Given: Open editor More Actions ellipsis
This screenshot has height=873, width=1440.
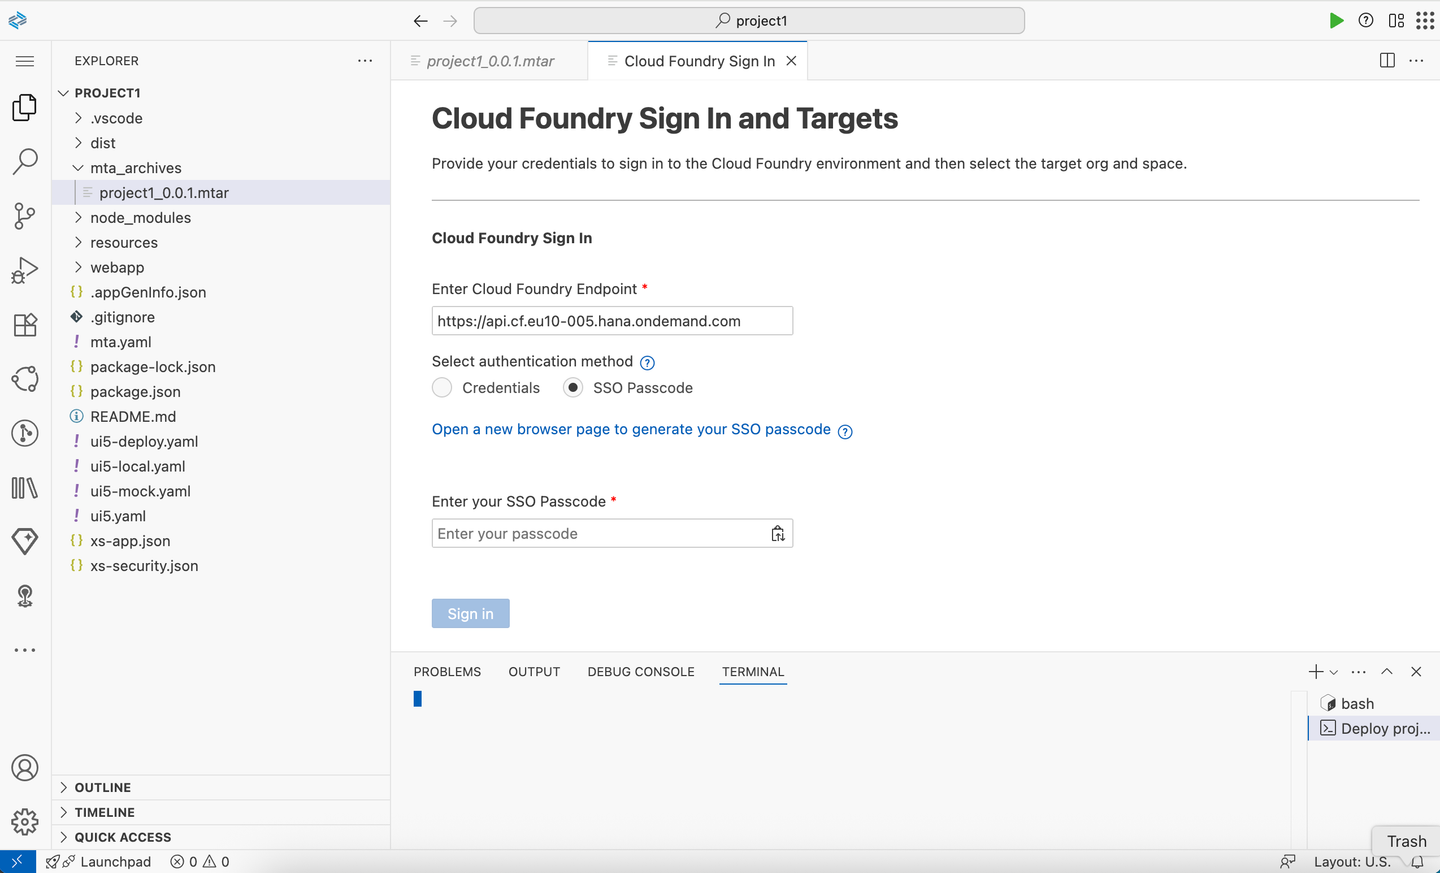Looking at the screenshot, I should [1416, 61].
